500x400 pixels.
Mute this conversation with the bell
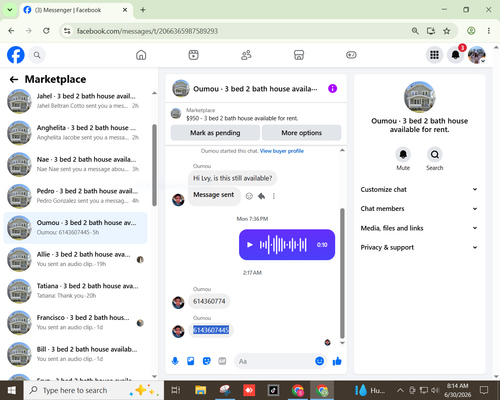coord(403,155)
